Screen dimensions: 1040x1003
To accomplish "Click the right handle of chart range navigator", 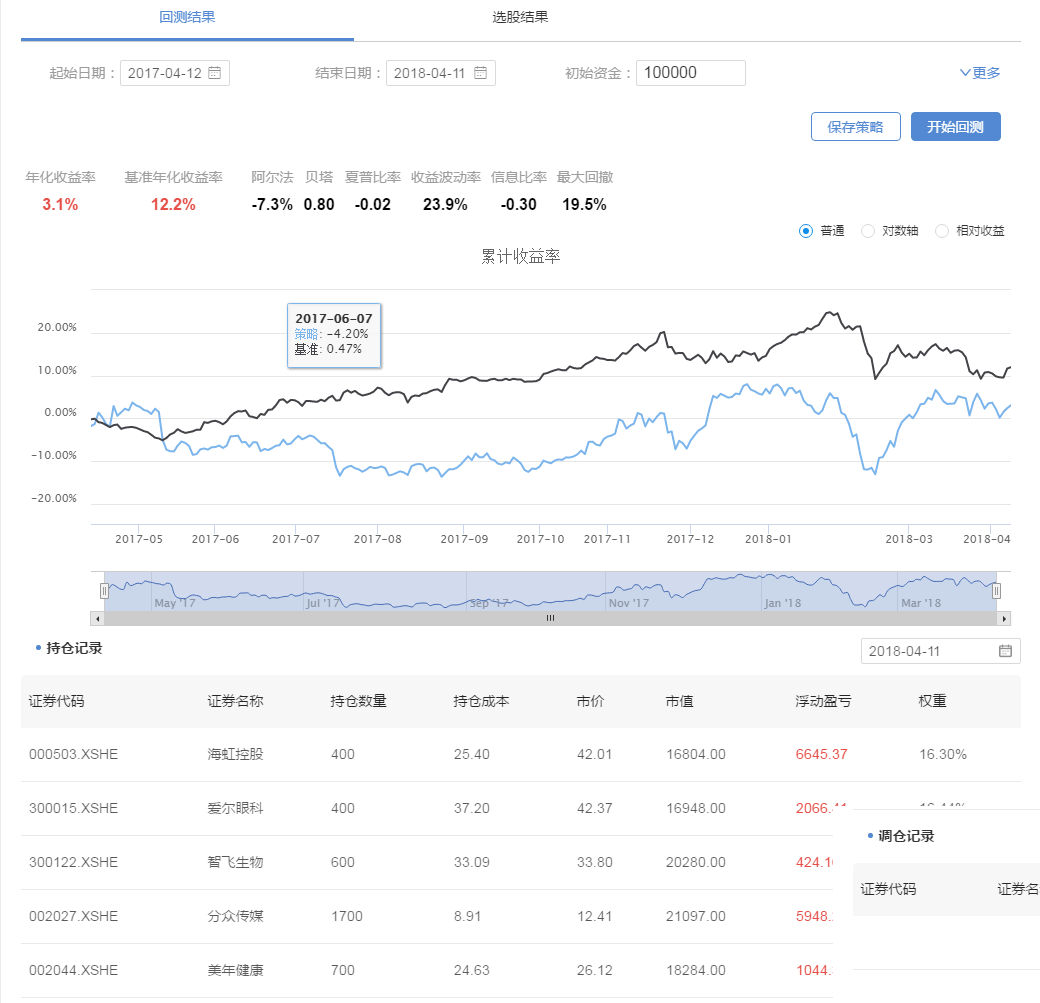I will tap(996, 591).
